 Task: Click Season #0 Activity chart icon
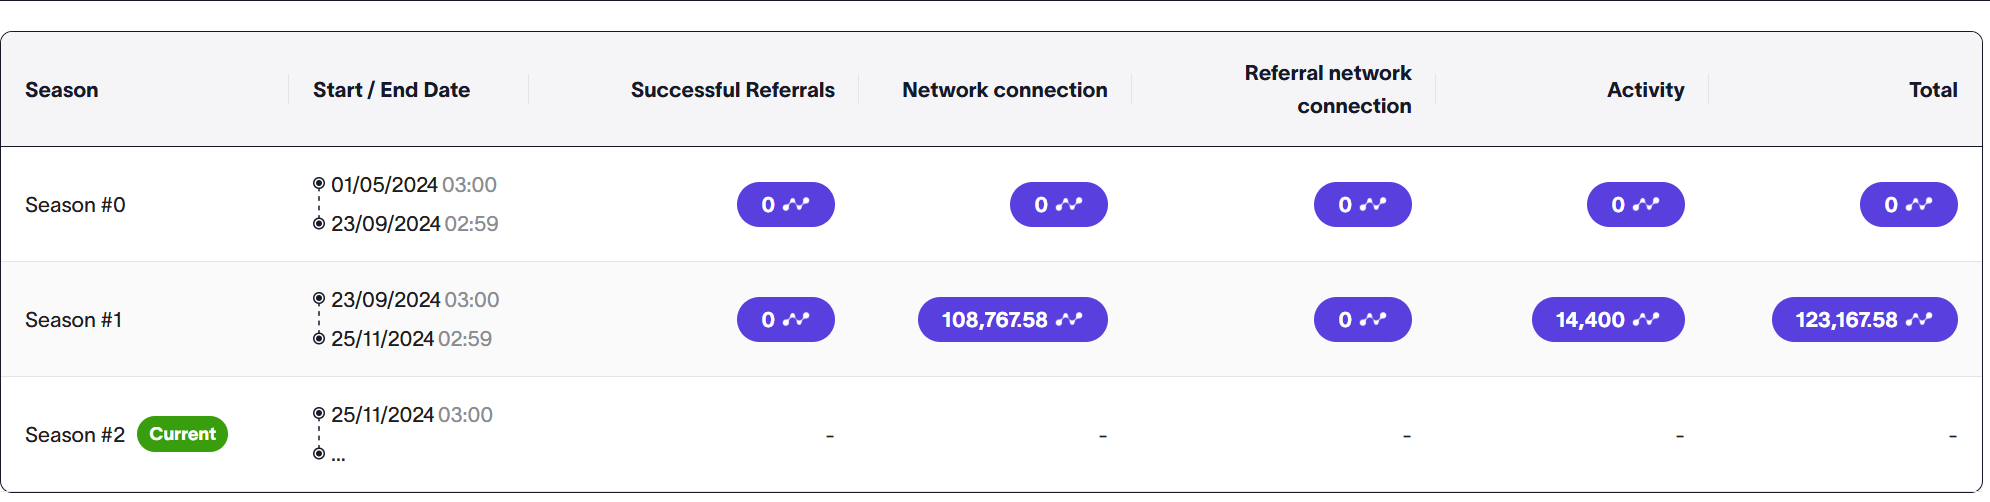pyautogui.click(x=1646, y=204)
